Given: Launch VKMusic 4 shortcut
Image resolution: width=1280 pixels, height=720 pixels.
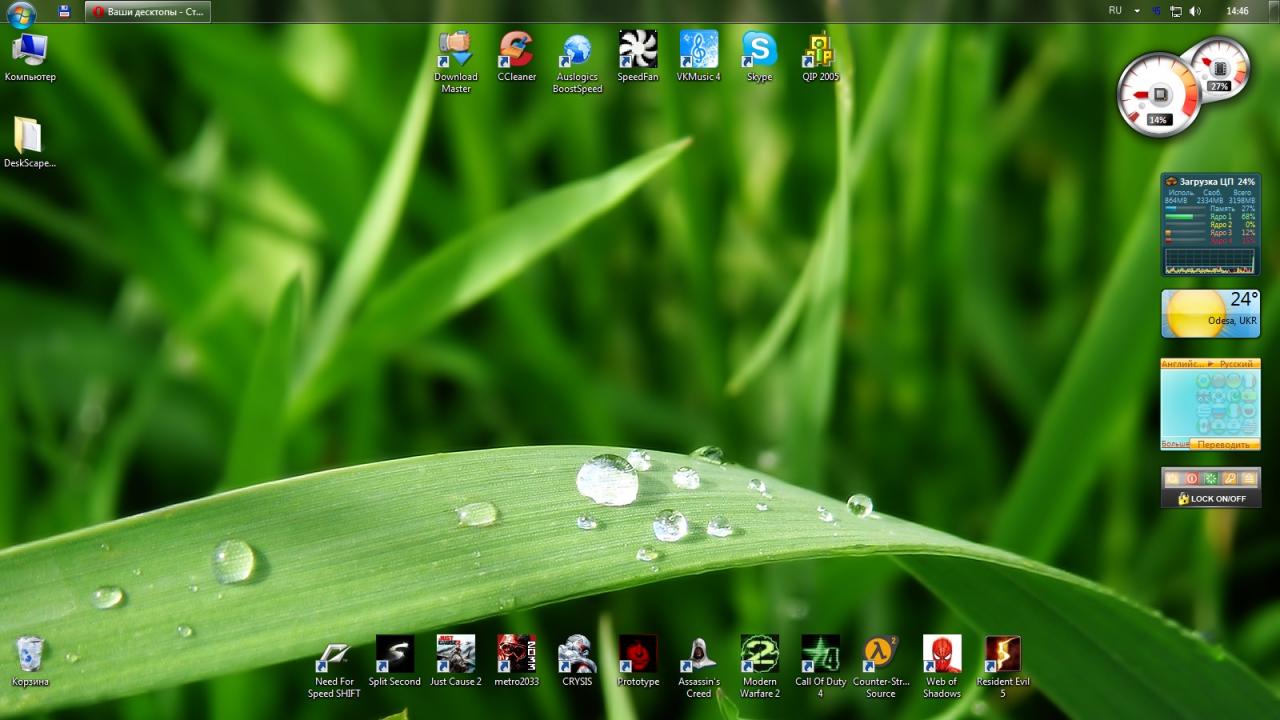Looking at the screenshot, I should (699, 57).
